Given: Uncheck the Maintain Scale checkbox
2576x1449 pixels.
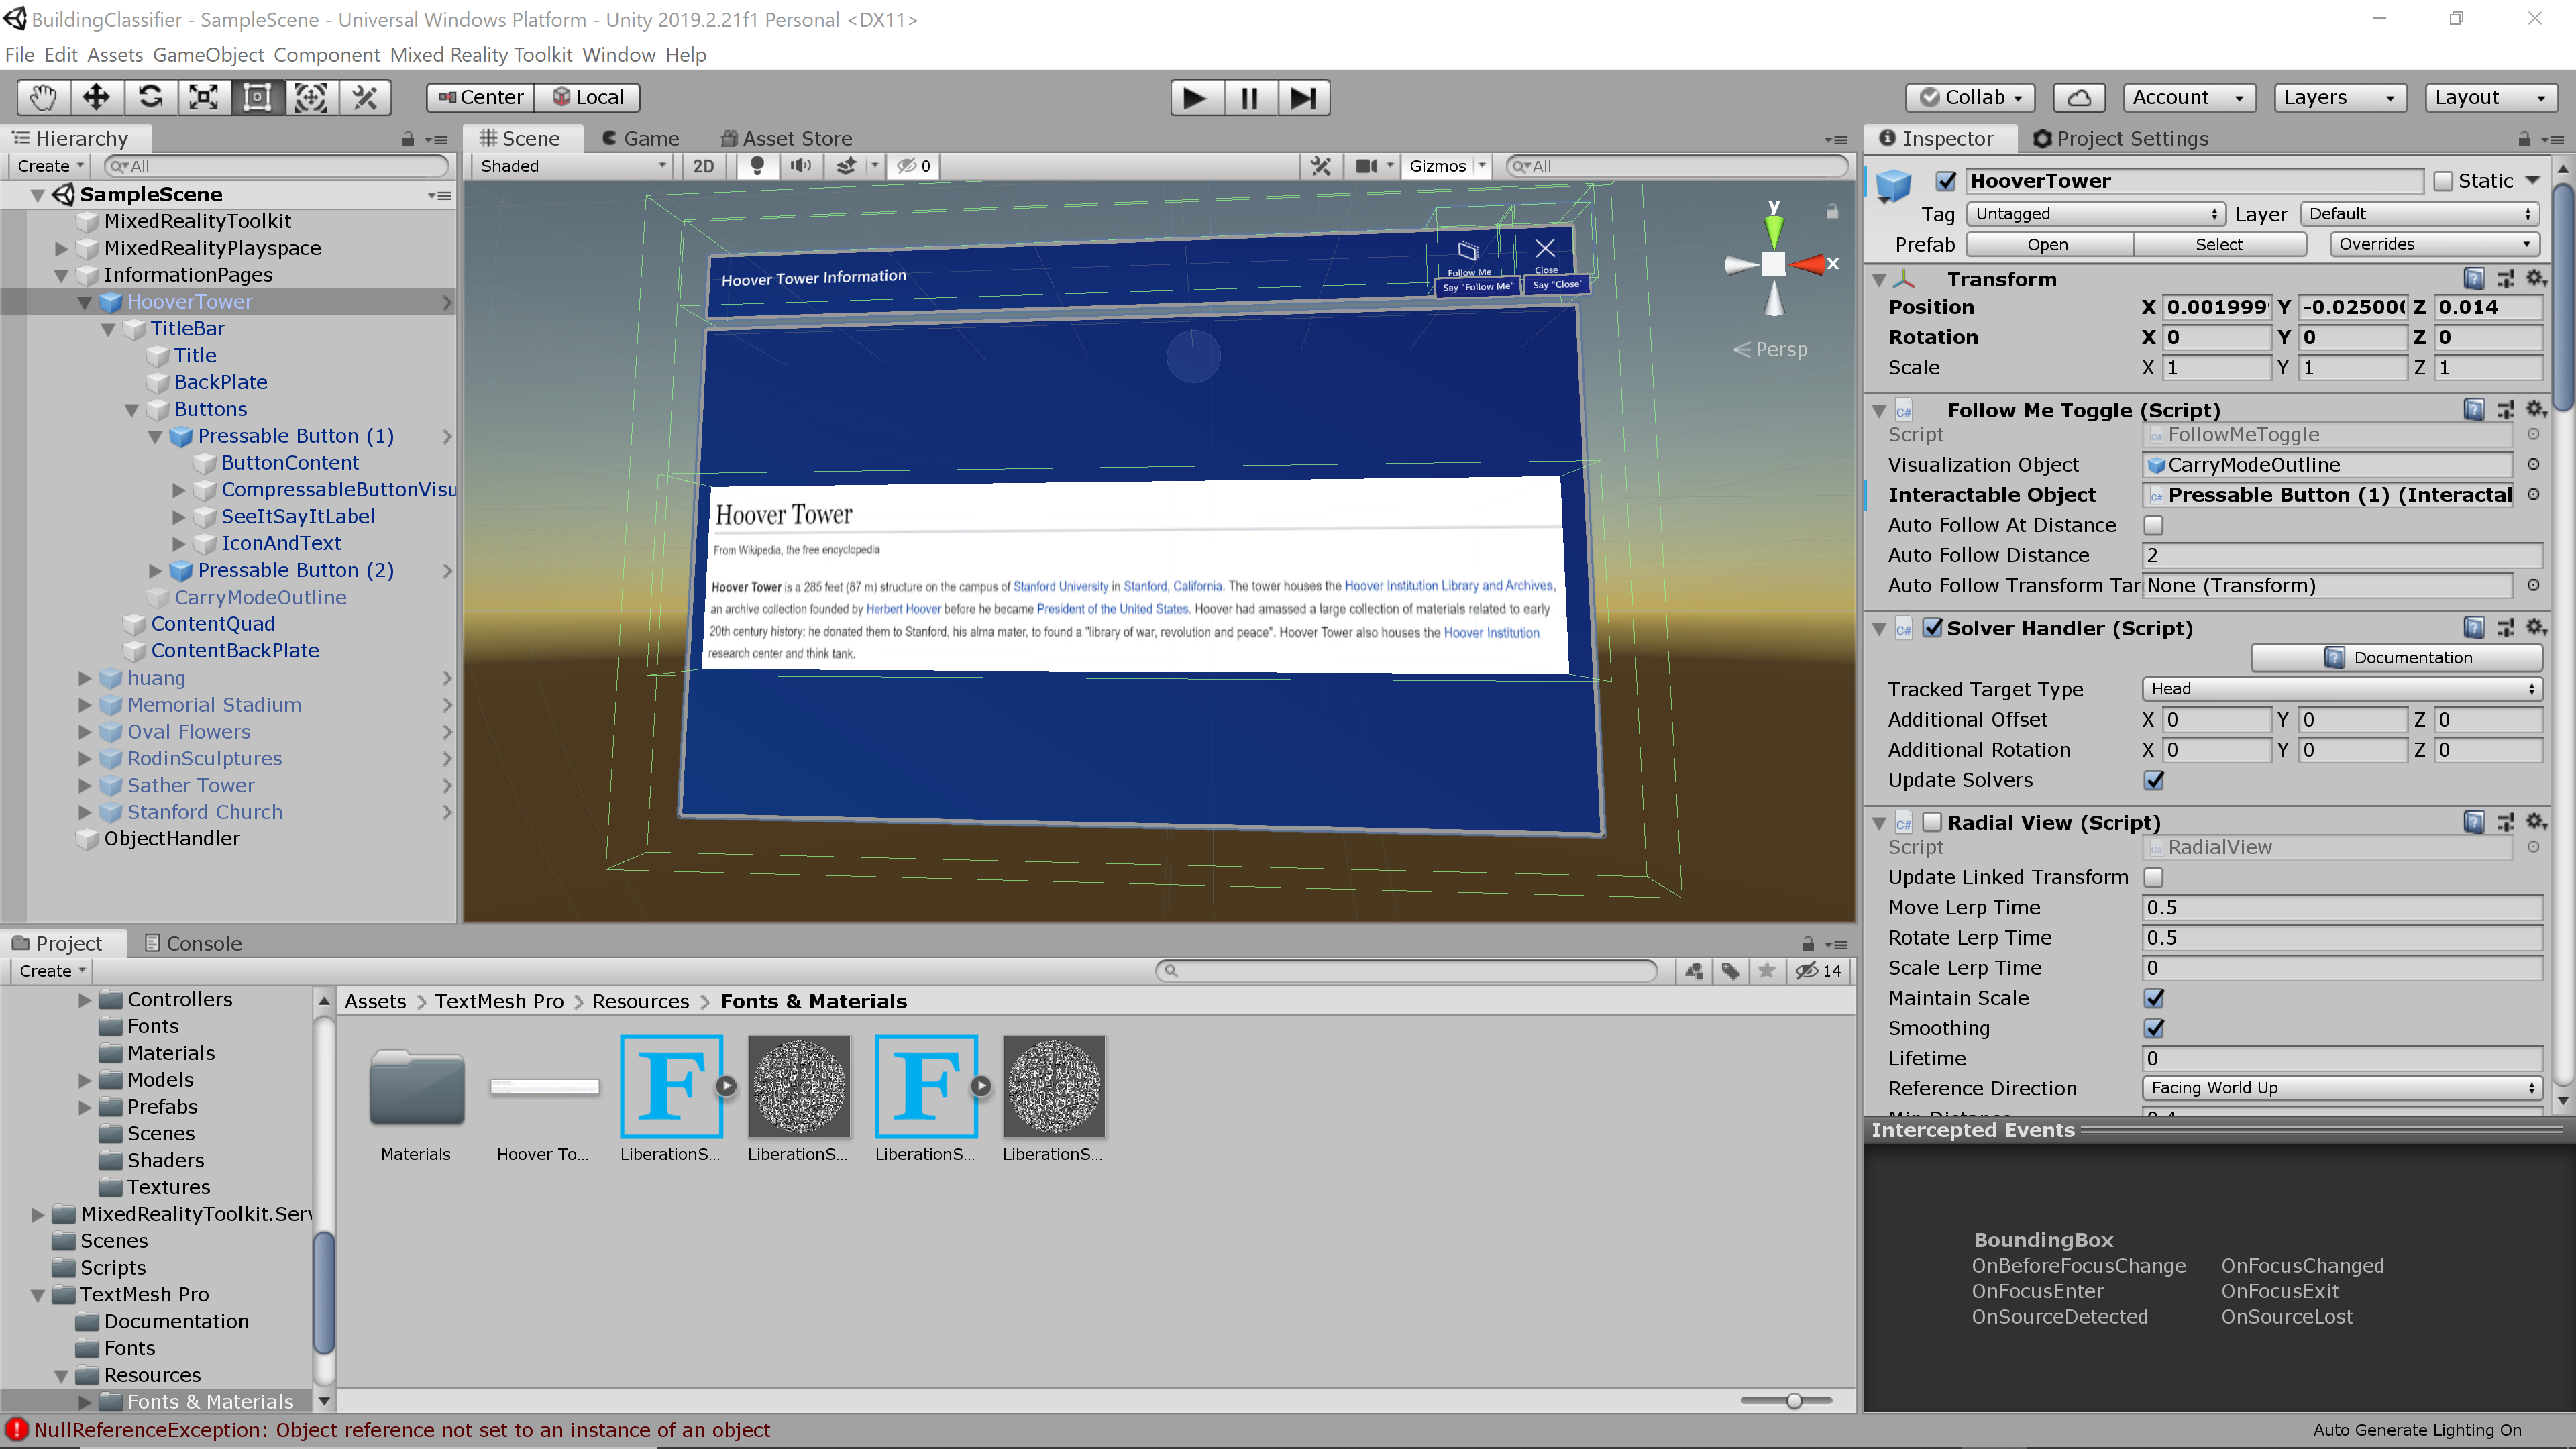Looking at the screenshot, I should coord(2153,998).
